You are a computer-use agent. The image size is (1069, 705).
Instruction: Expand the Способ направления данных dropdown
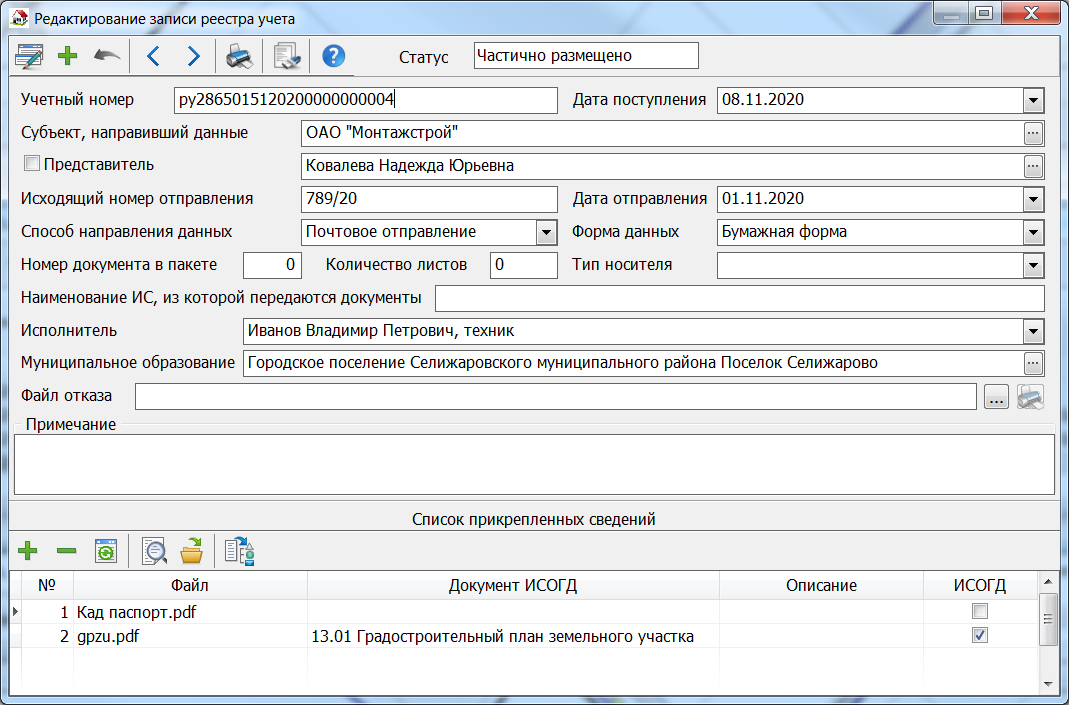tap(546, 232)
